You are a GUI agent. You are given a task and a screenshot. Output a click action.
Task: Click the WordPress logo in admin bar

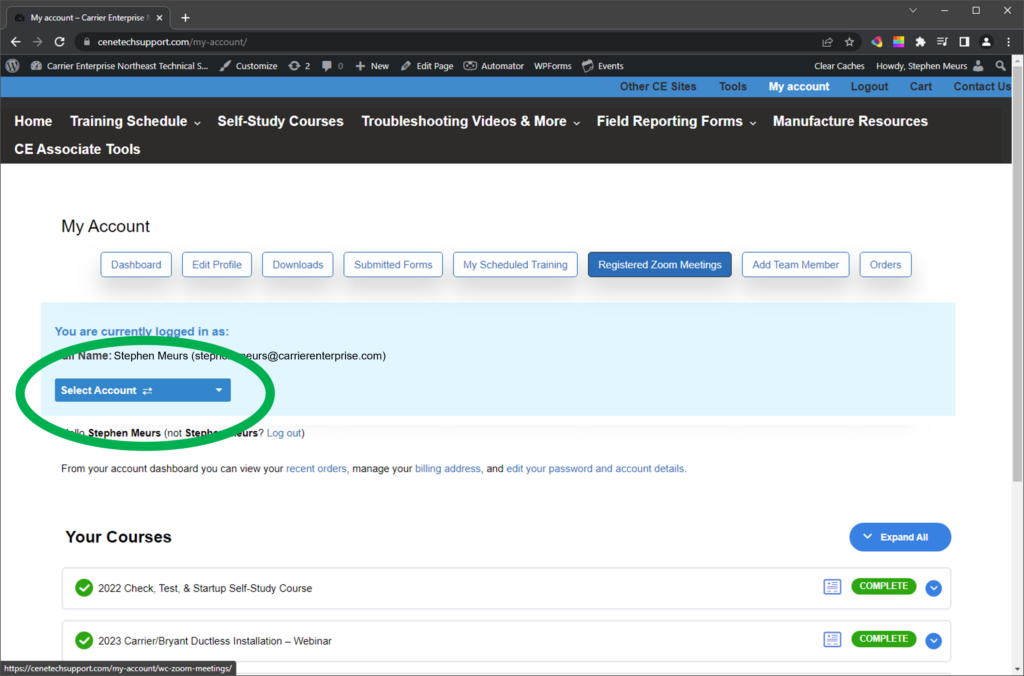(x=12, y=66)
